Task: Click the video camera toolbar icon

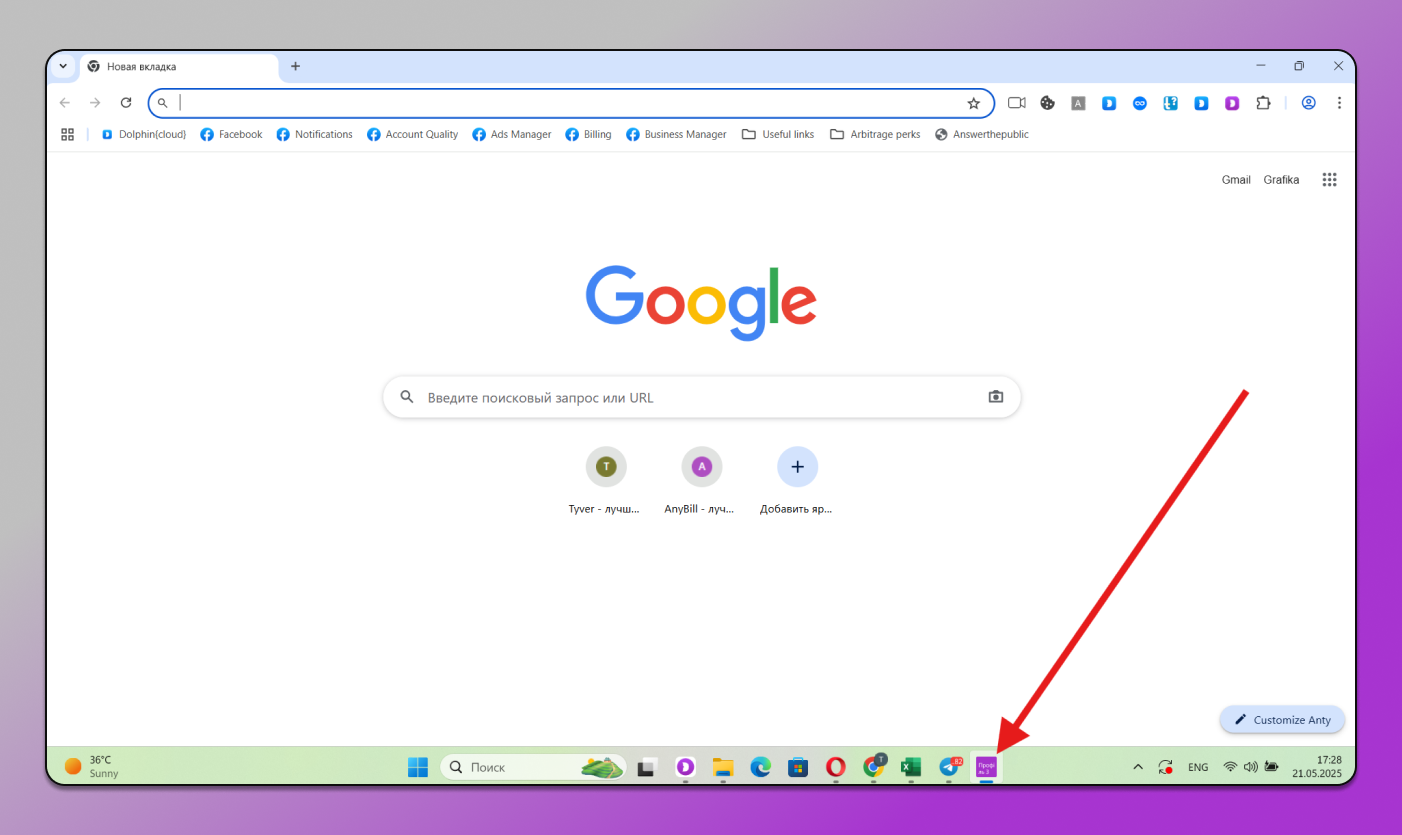Action: click(x=1017, y=103)
